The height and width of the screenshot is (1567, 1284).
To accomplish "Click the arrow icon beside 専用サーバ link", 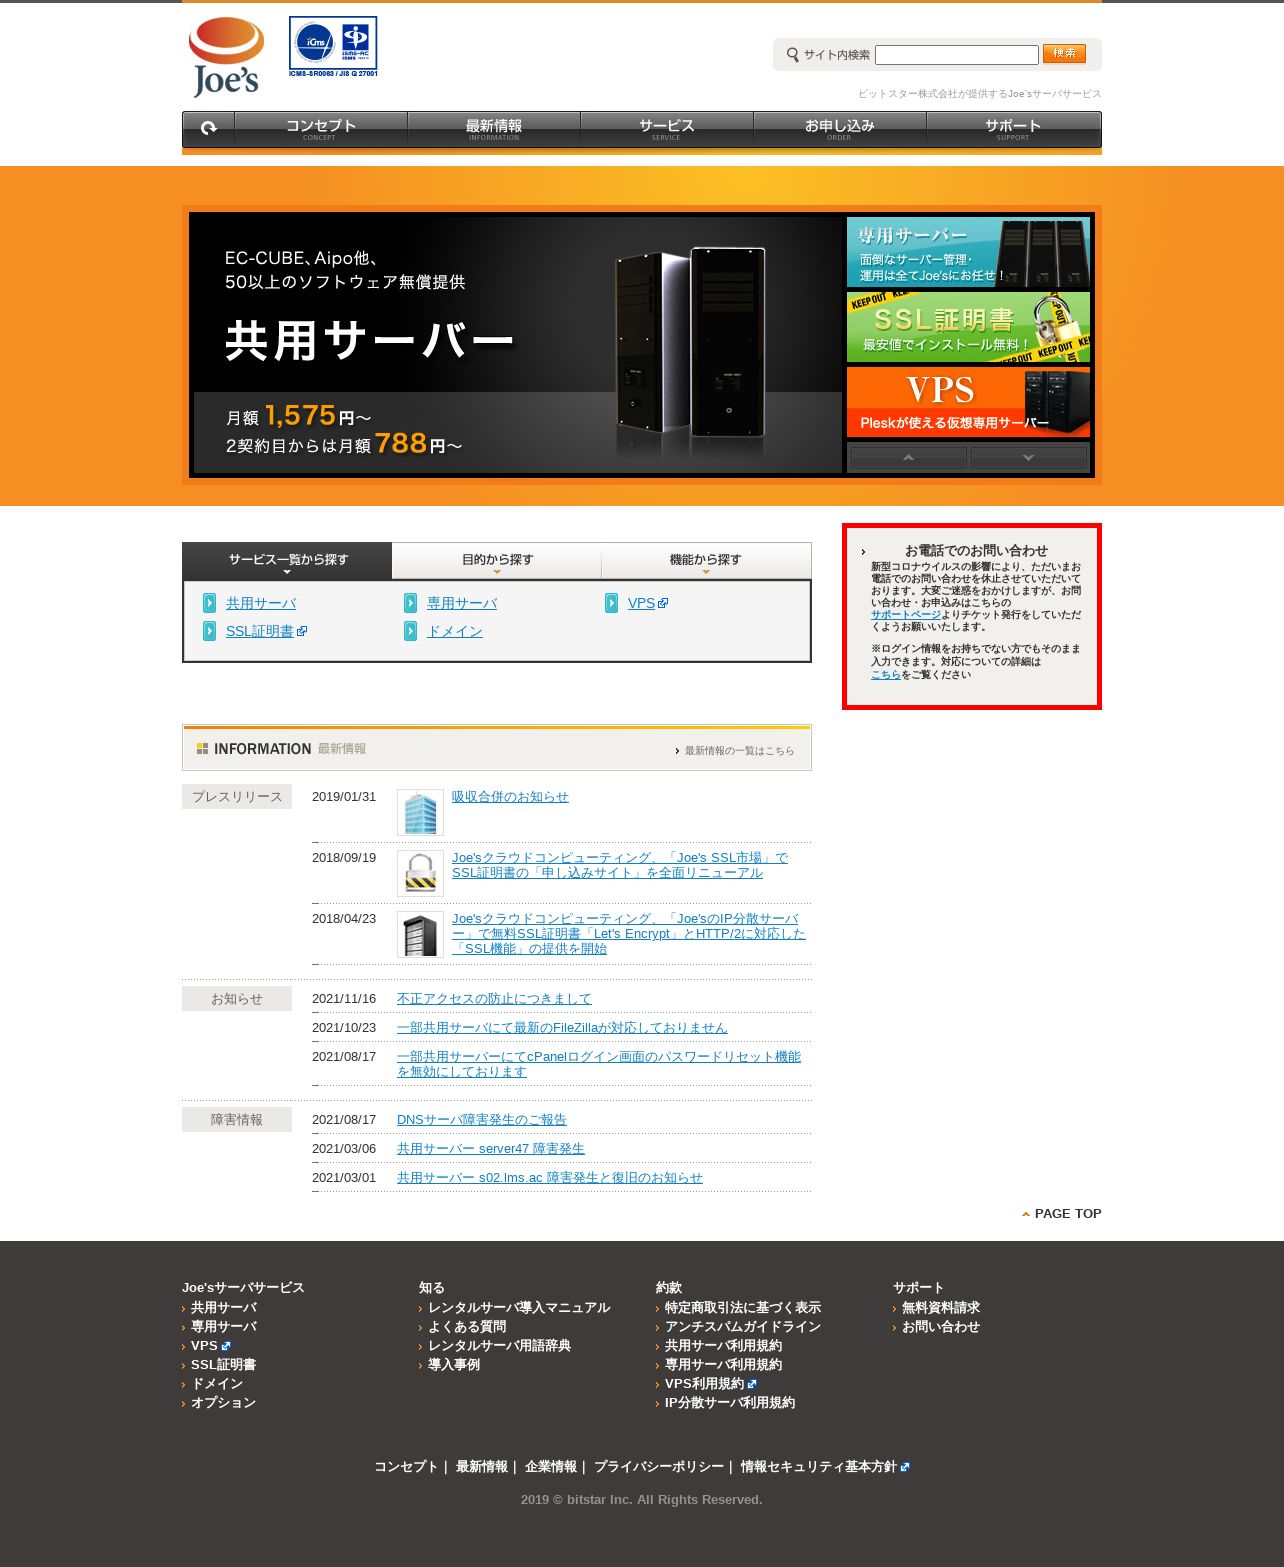I will coord(410,603).
